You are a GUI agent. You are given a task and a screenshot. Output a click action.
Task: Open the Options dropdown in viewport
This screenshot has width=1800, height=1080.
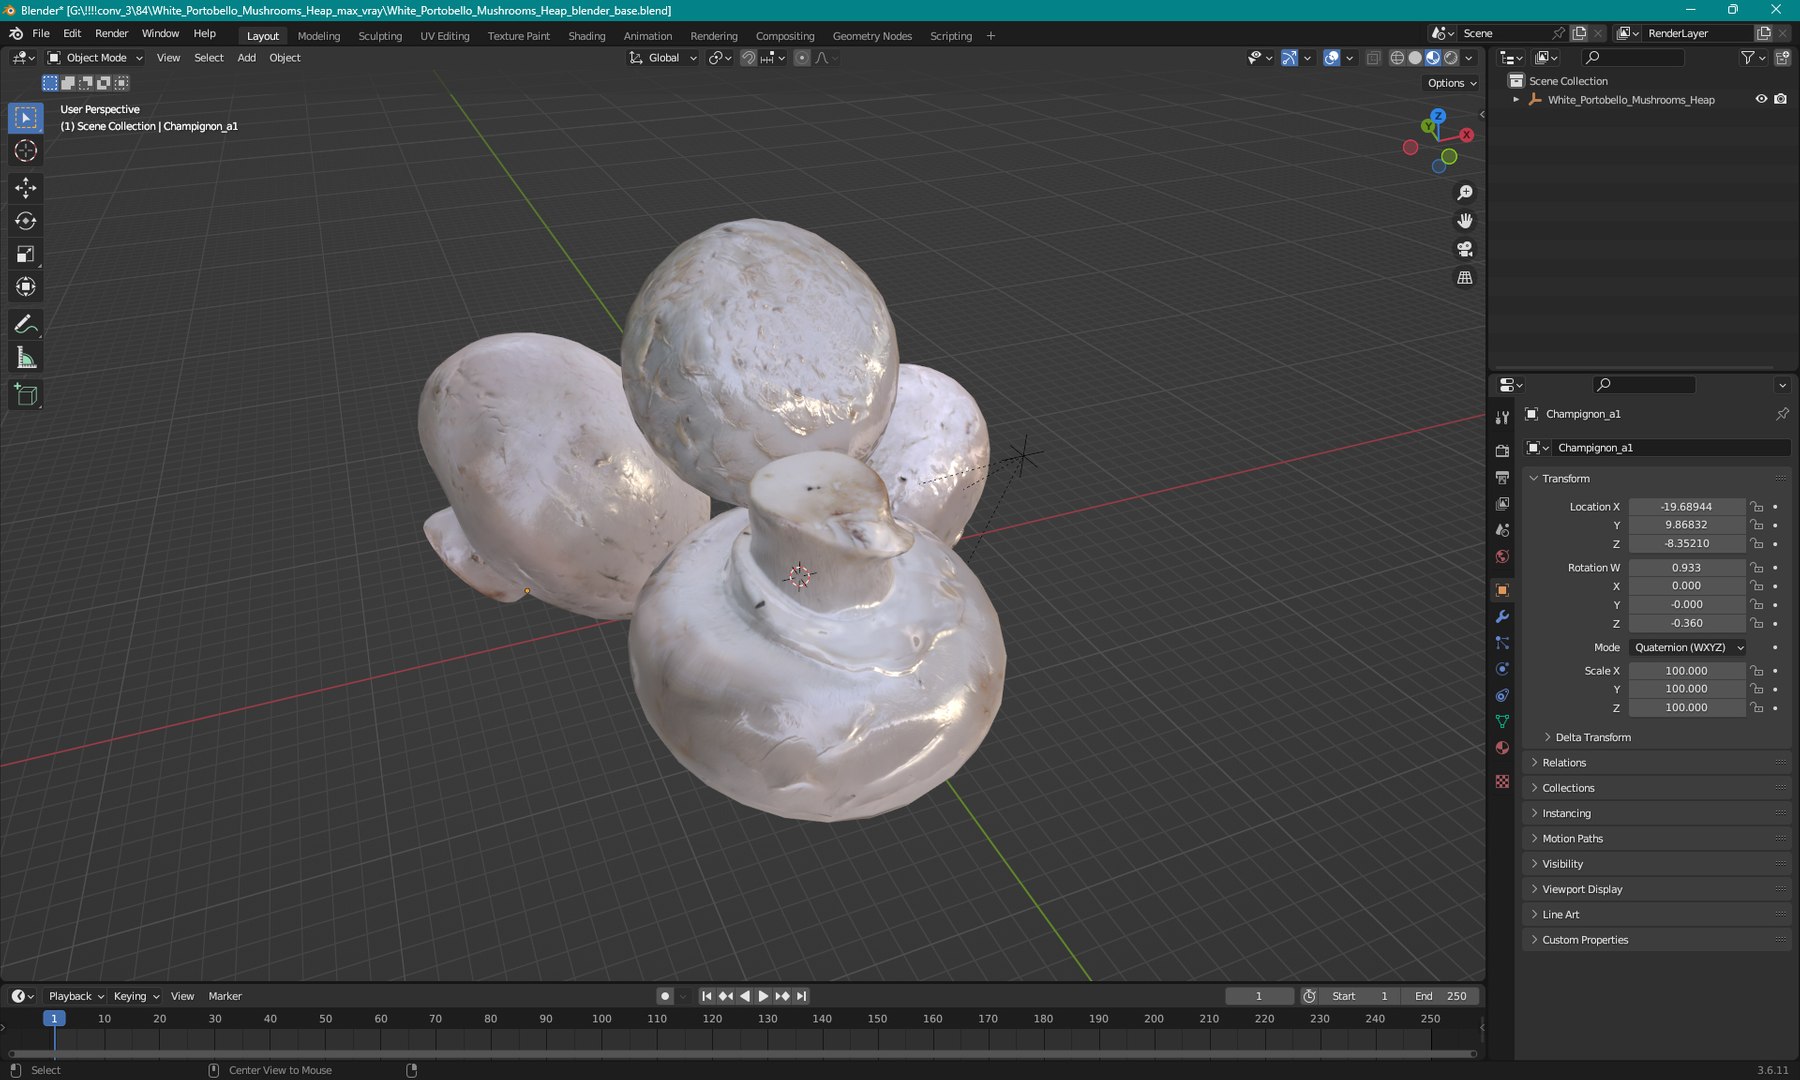pos(1452,83)
